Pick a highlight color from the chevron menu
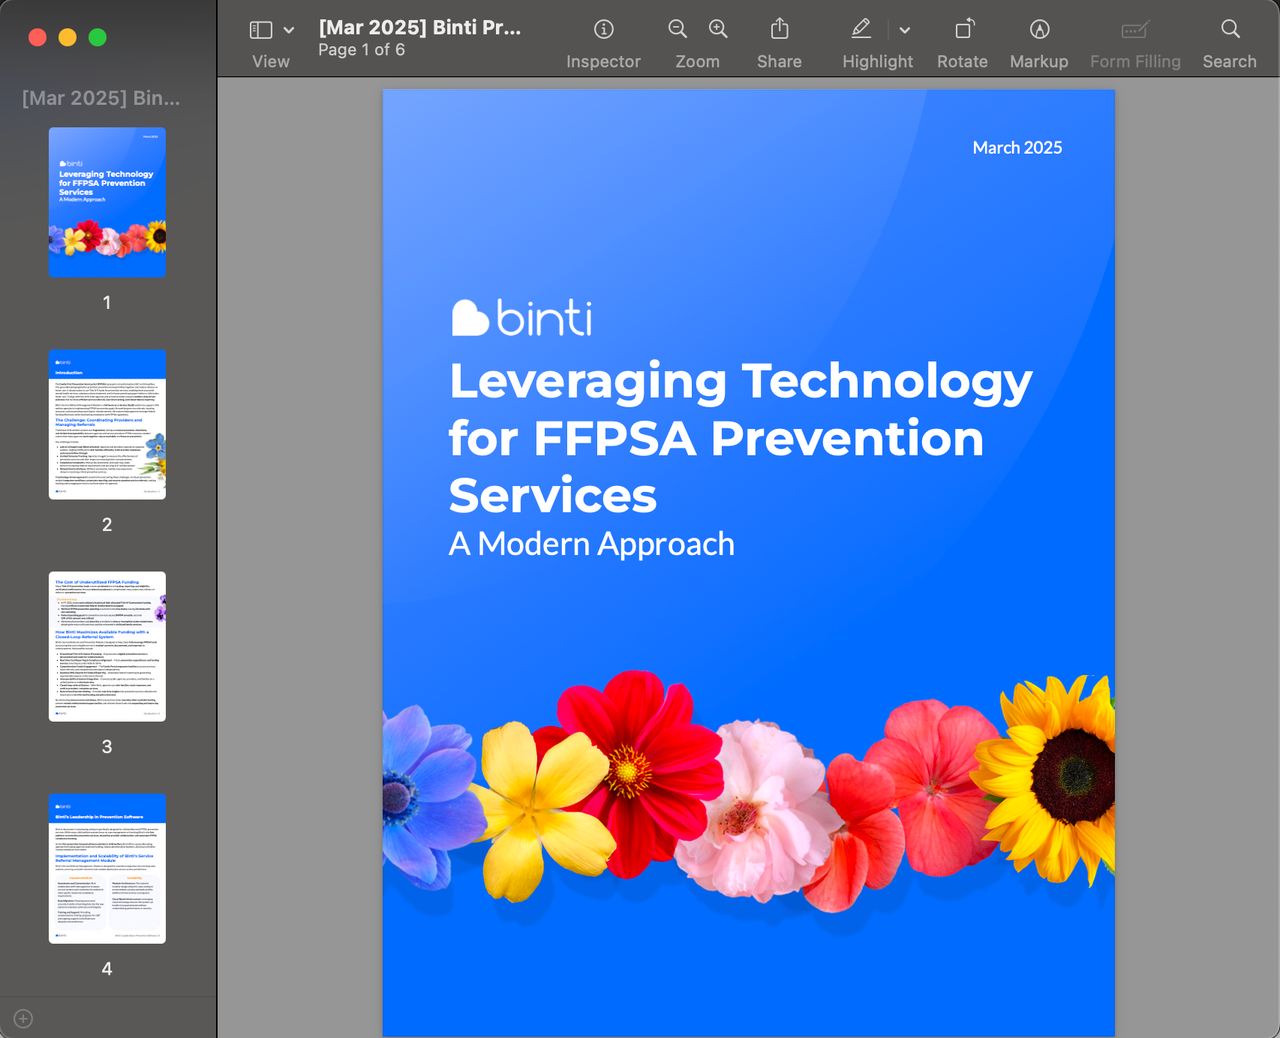The image size is (1280, 1038). pos(905,29)
